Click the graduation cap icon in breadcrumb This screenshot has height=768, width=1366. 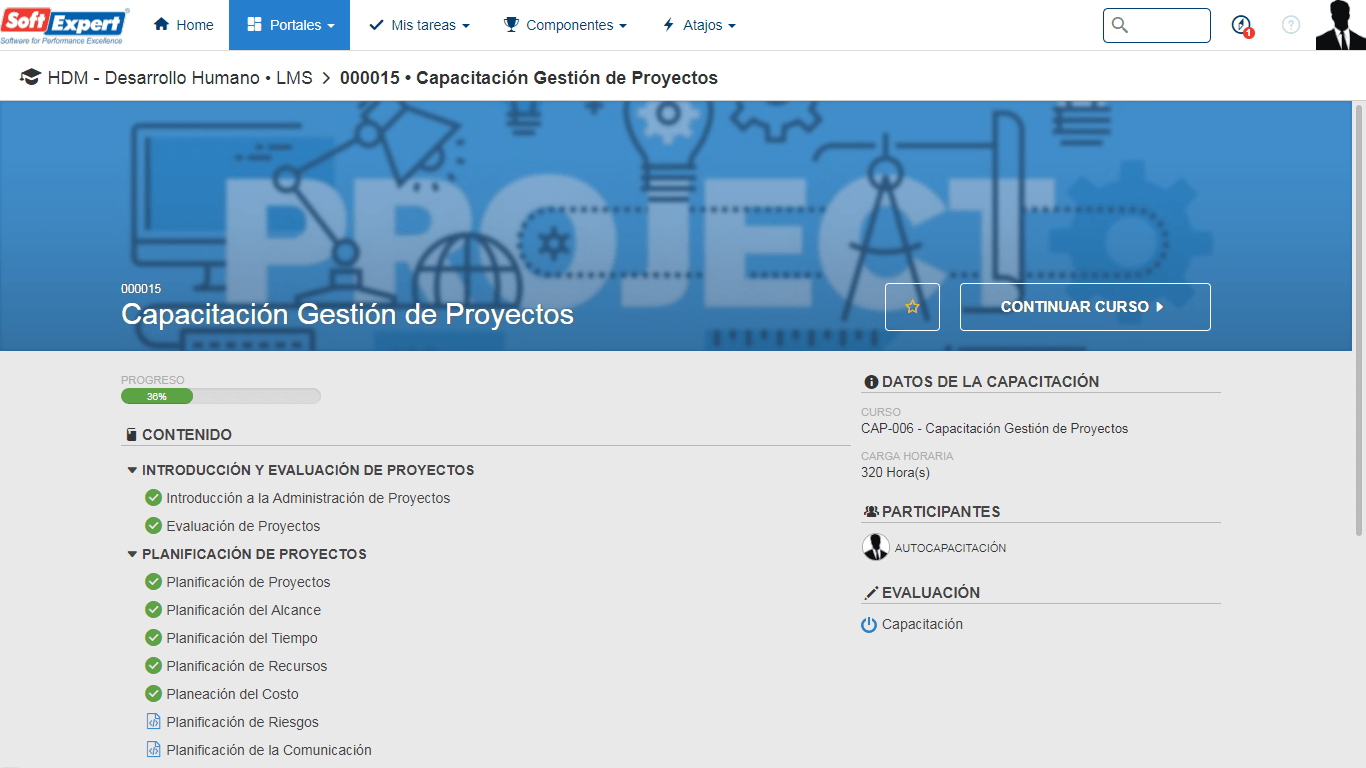point(30,78)
